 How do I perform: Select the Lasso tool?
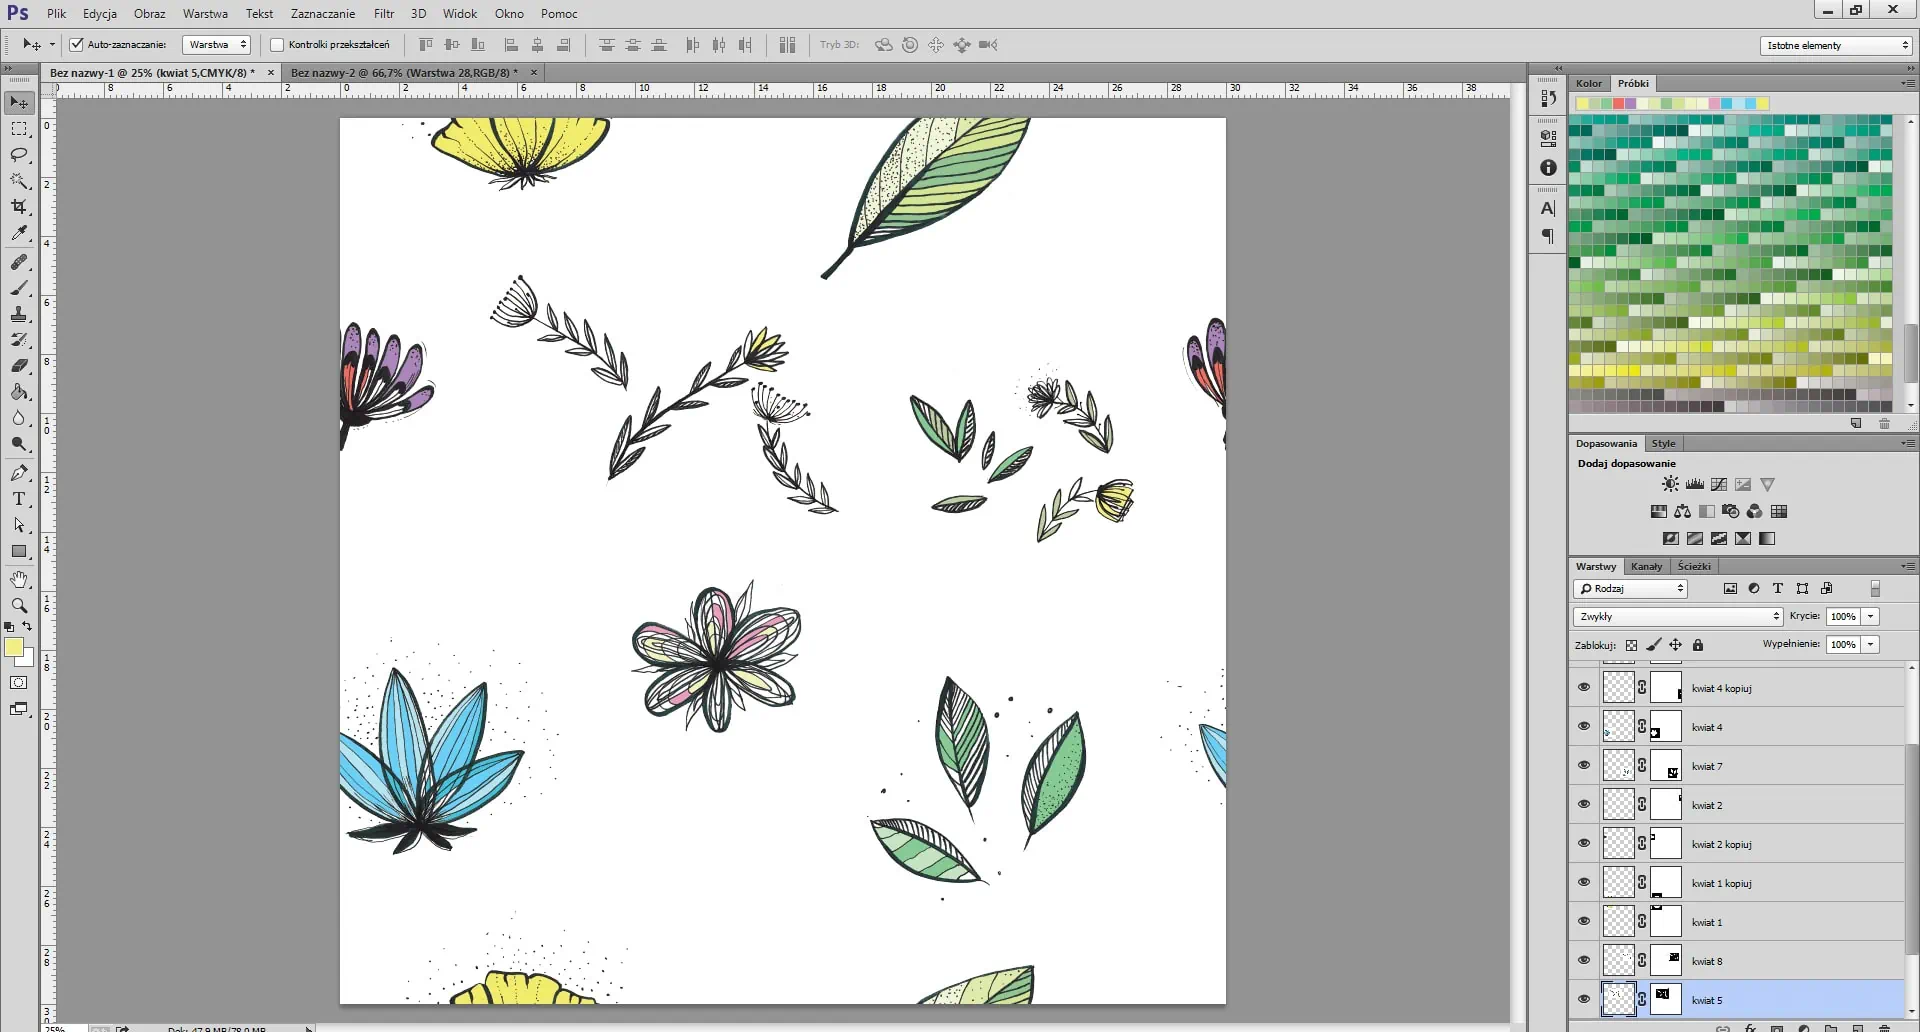(x=19, y=155)
